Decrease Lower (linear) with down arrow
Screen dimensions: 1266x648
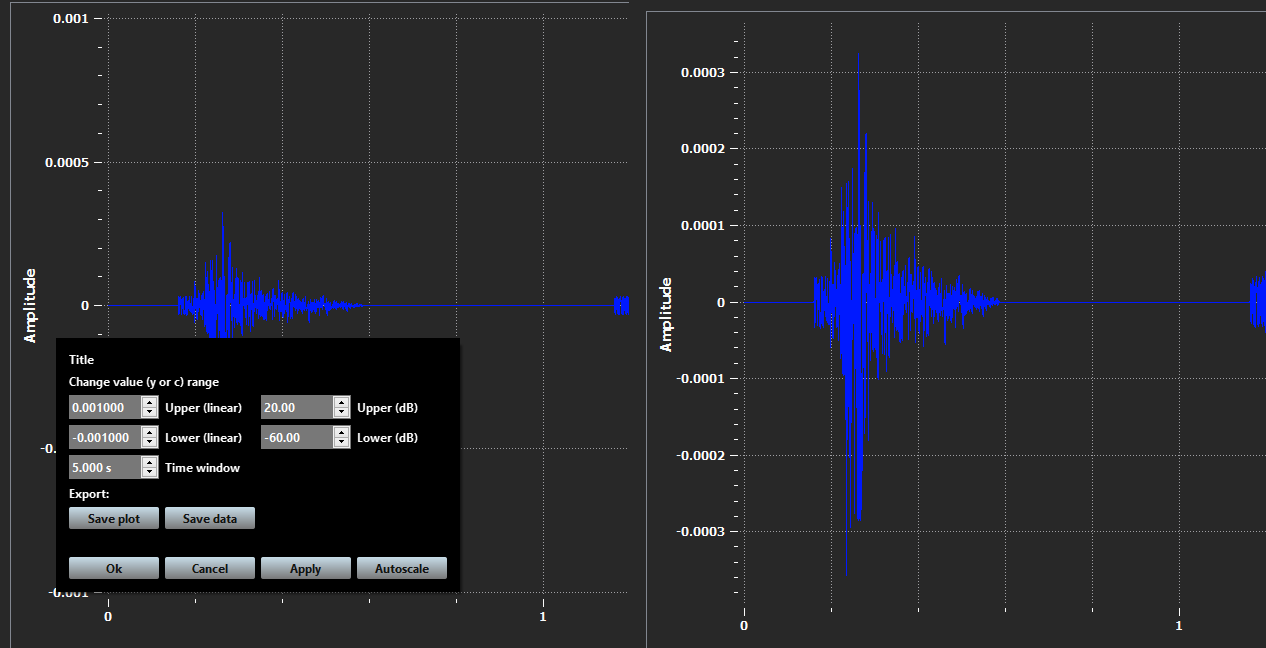[x=150, y=443]
